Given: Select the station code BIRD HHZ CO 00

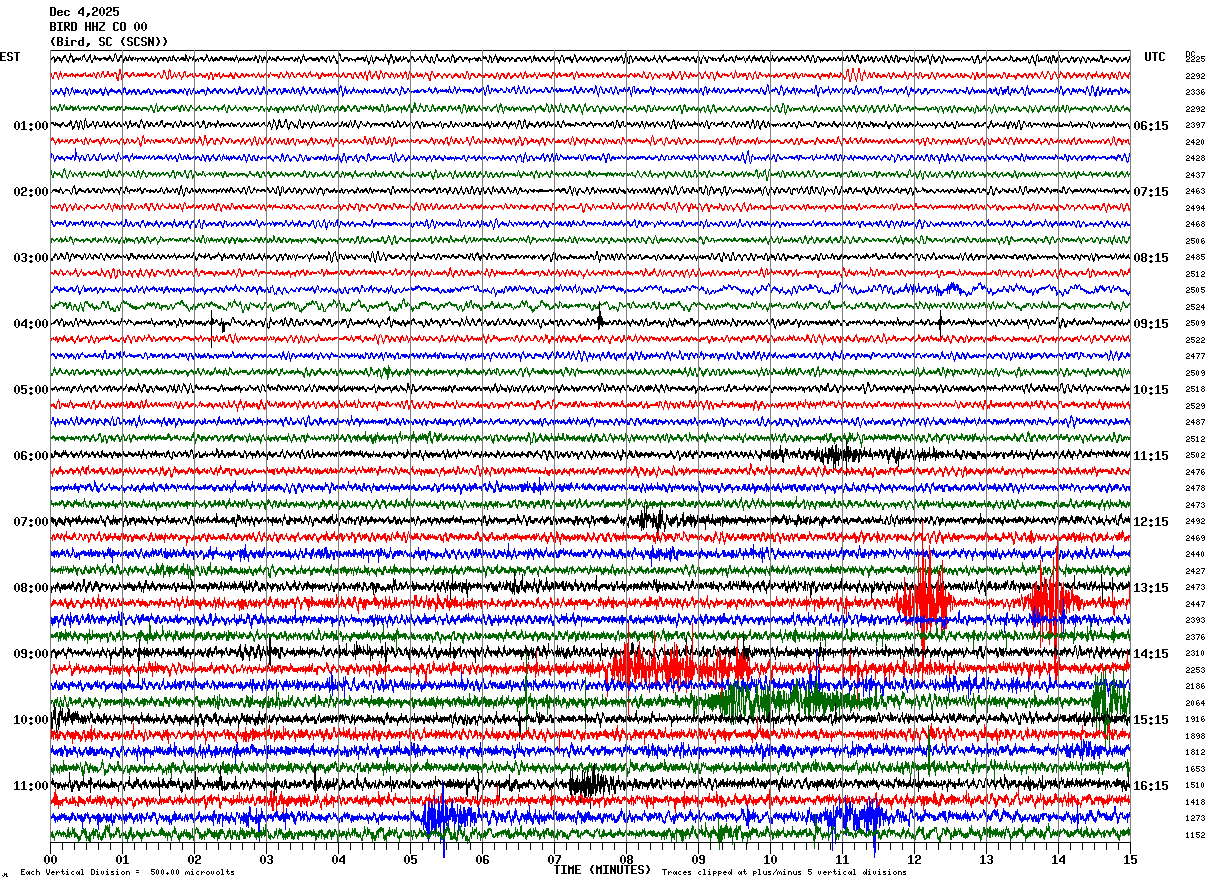Looking at the screenshot, I should (x=98, y=27).
